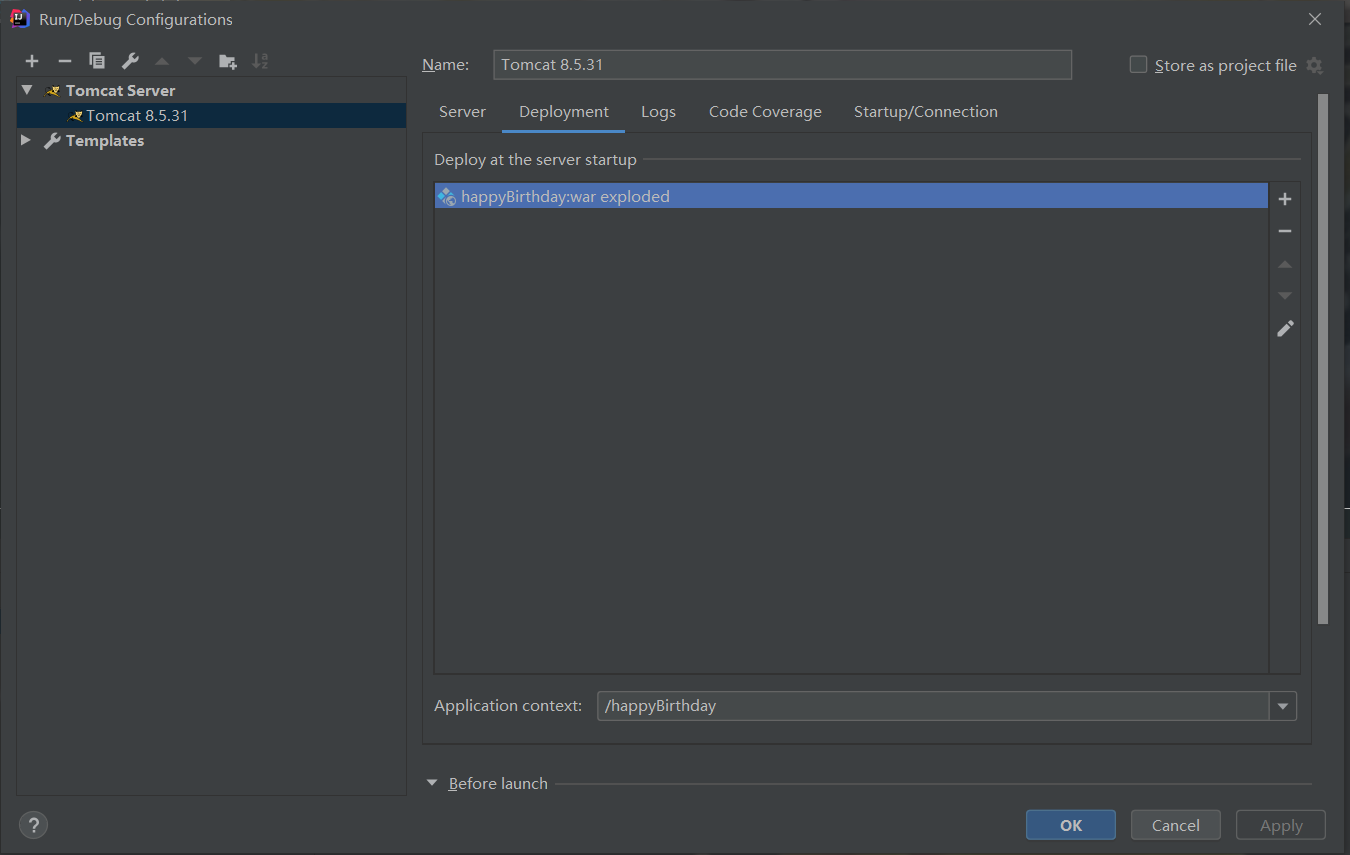Click the Before launch section label

[x=498, y=784]
